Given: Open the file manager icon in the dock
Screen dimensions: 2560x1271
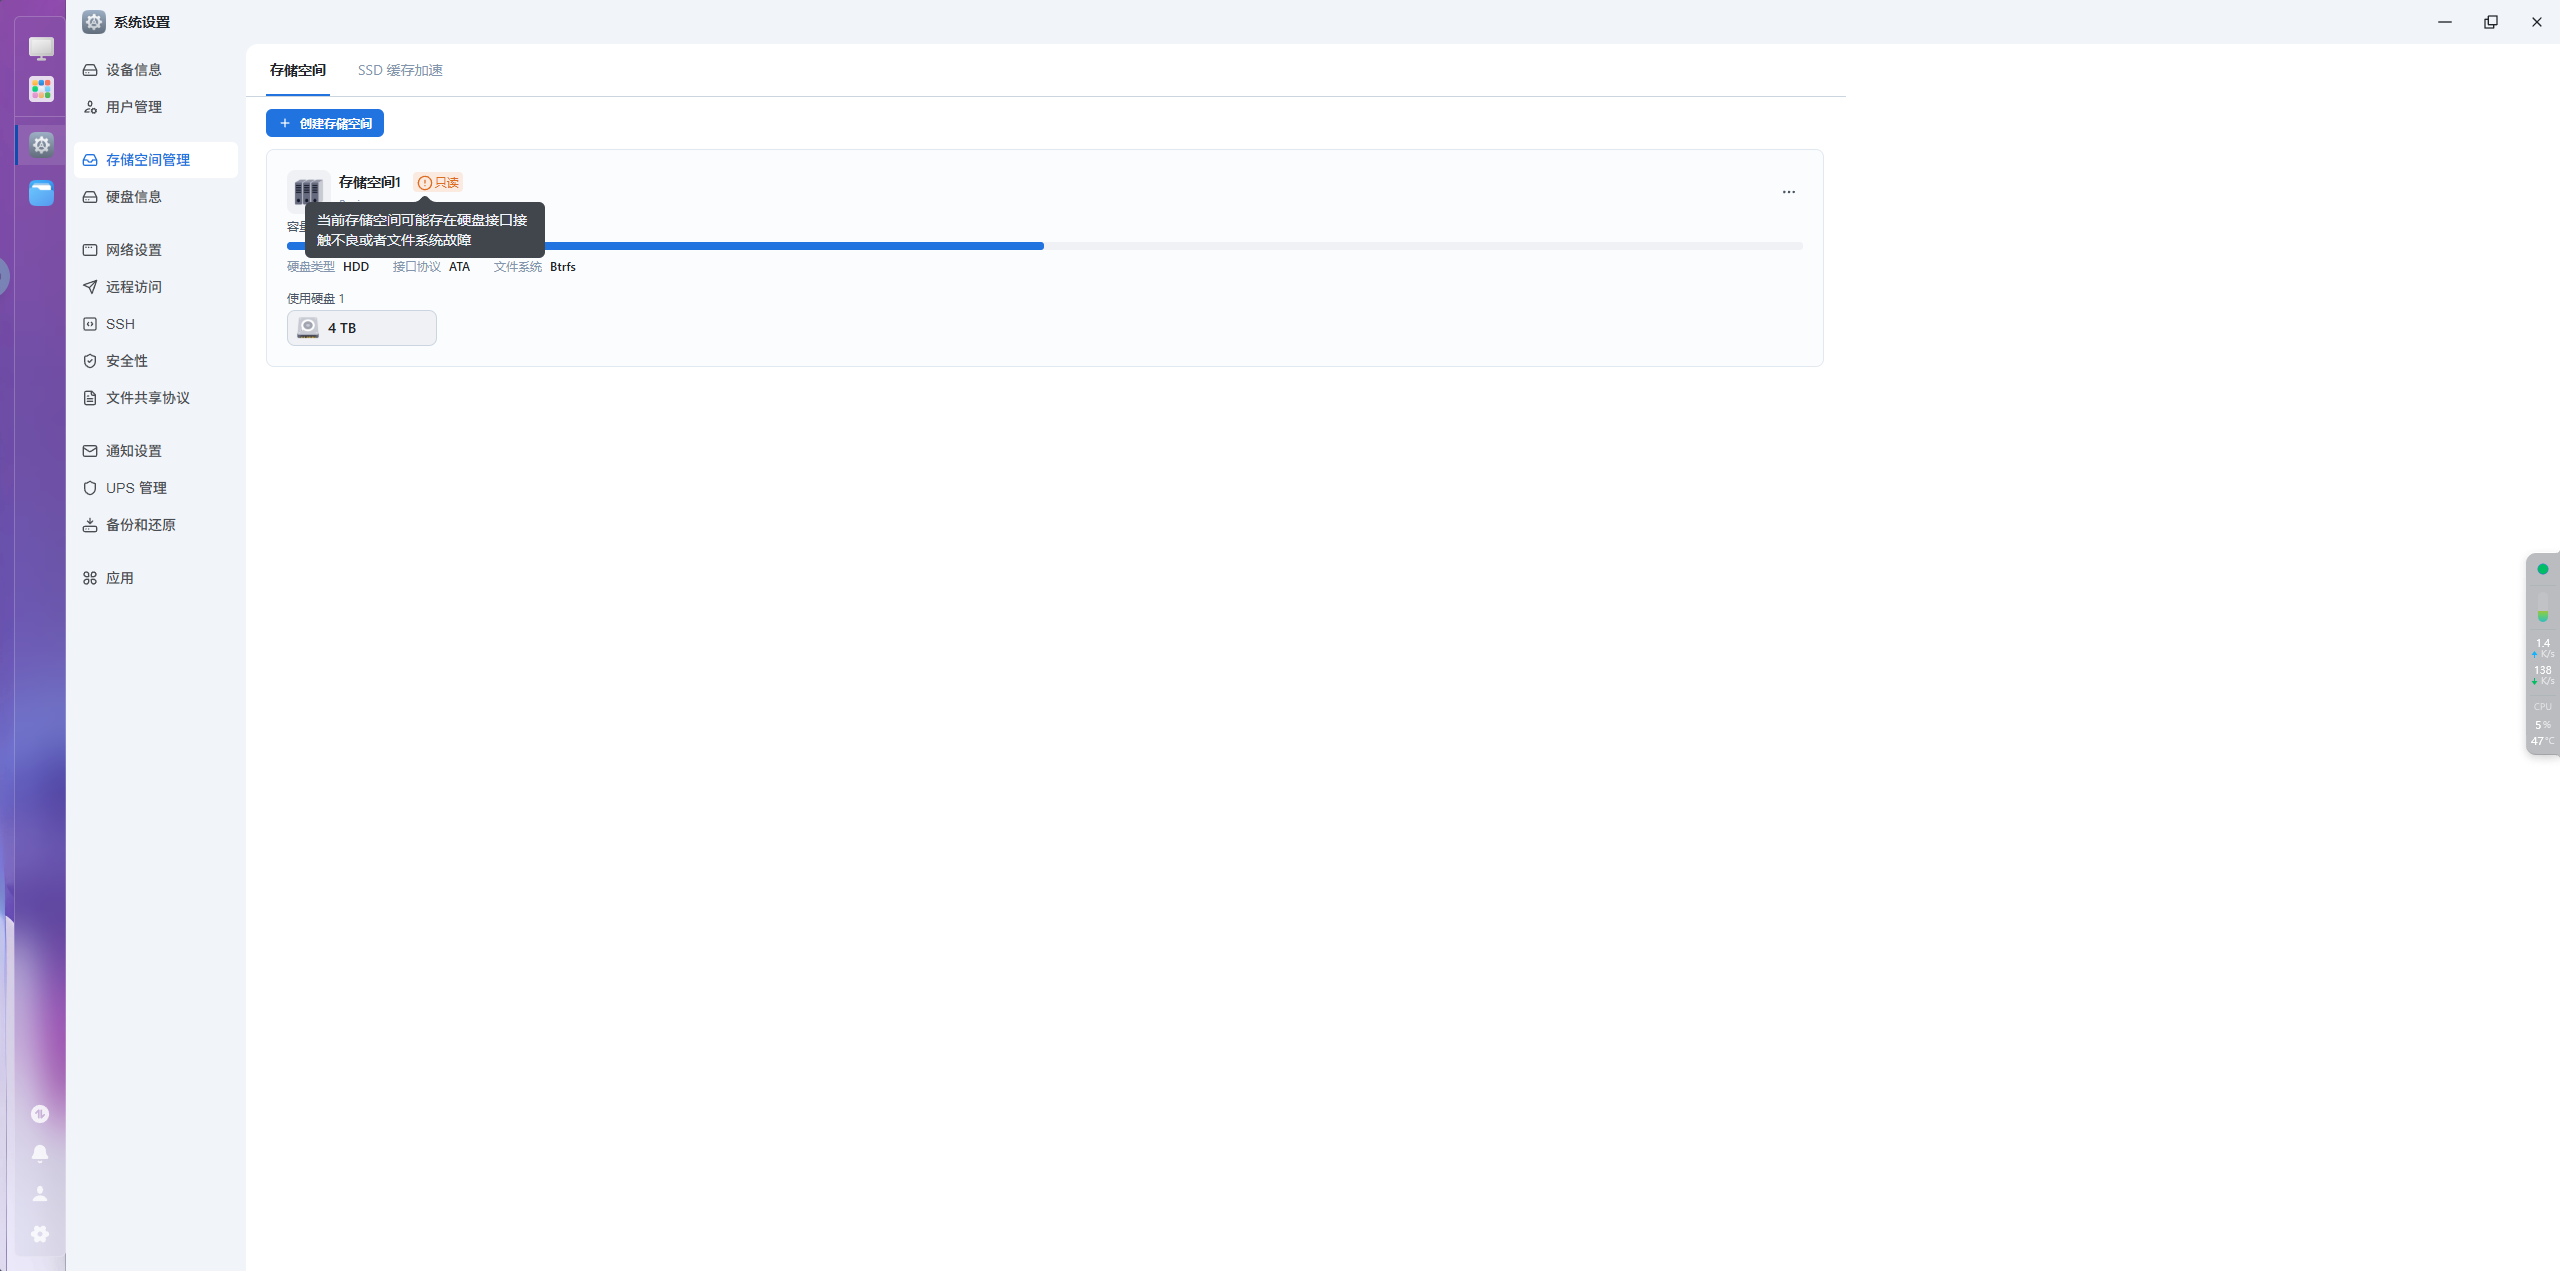Looking at the screenshot, I should click(x=41, y=193).
